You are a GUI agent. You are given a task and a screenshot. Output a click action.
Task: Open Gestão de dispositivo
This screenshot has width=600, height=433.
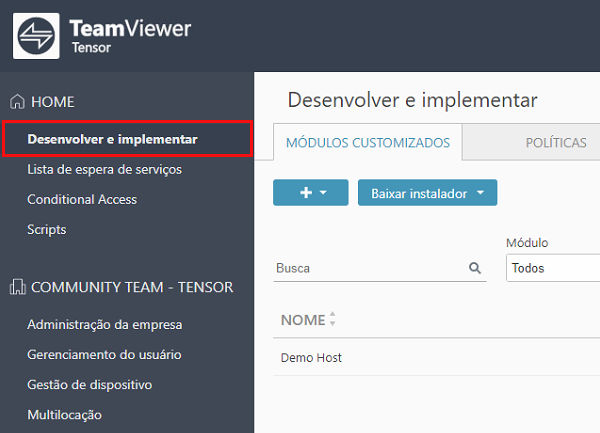tap(90, 384)
